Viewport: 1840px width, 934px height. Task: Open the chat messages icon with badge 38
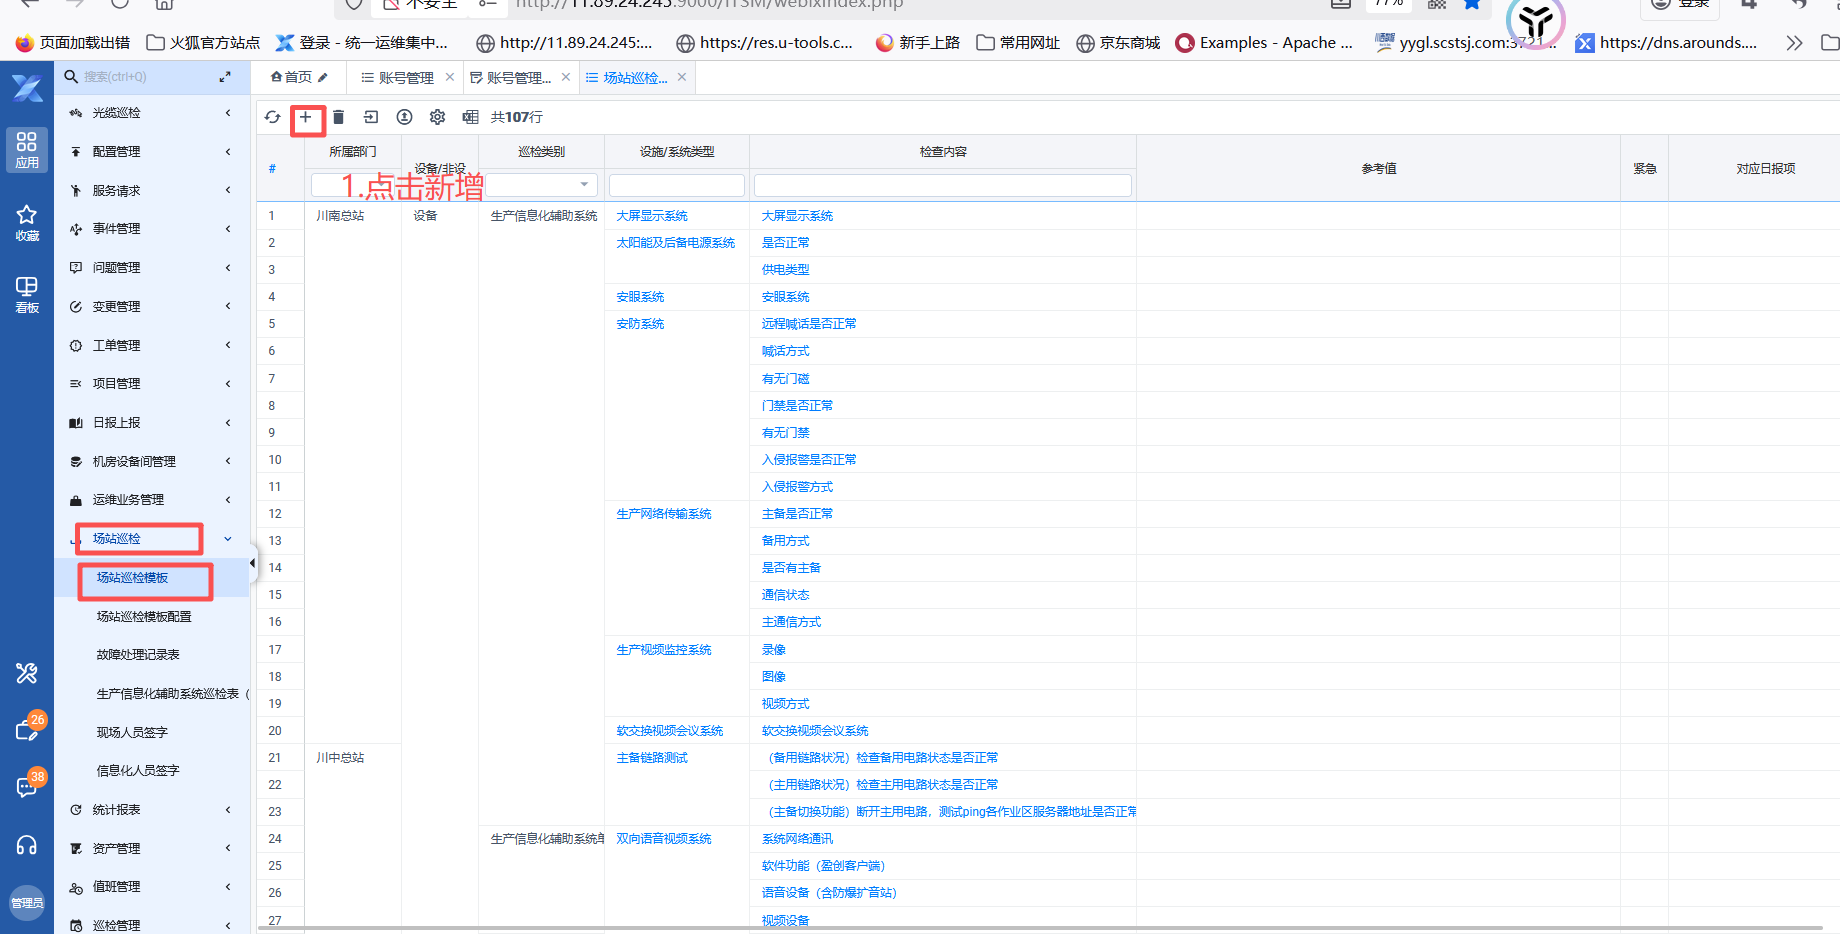pyautogui.click(x=27, y=787)
